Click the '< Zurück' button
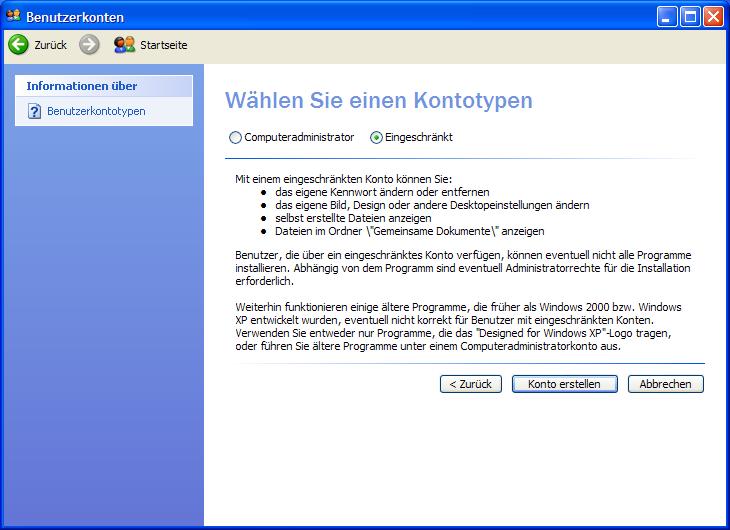 point(471,384)
